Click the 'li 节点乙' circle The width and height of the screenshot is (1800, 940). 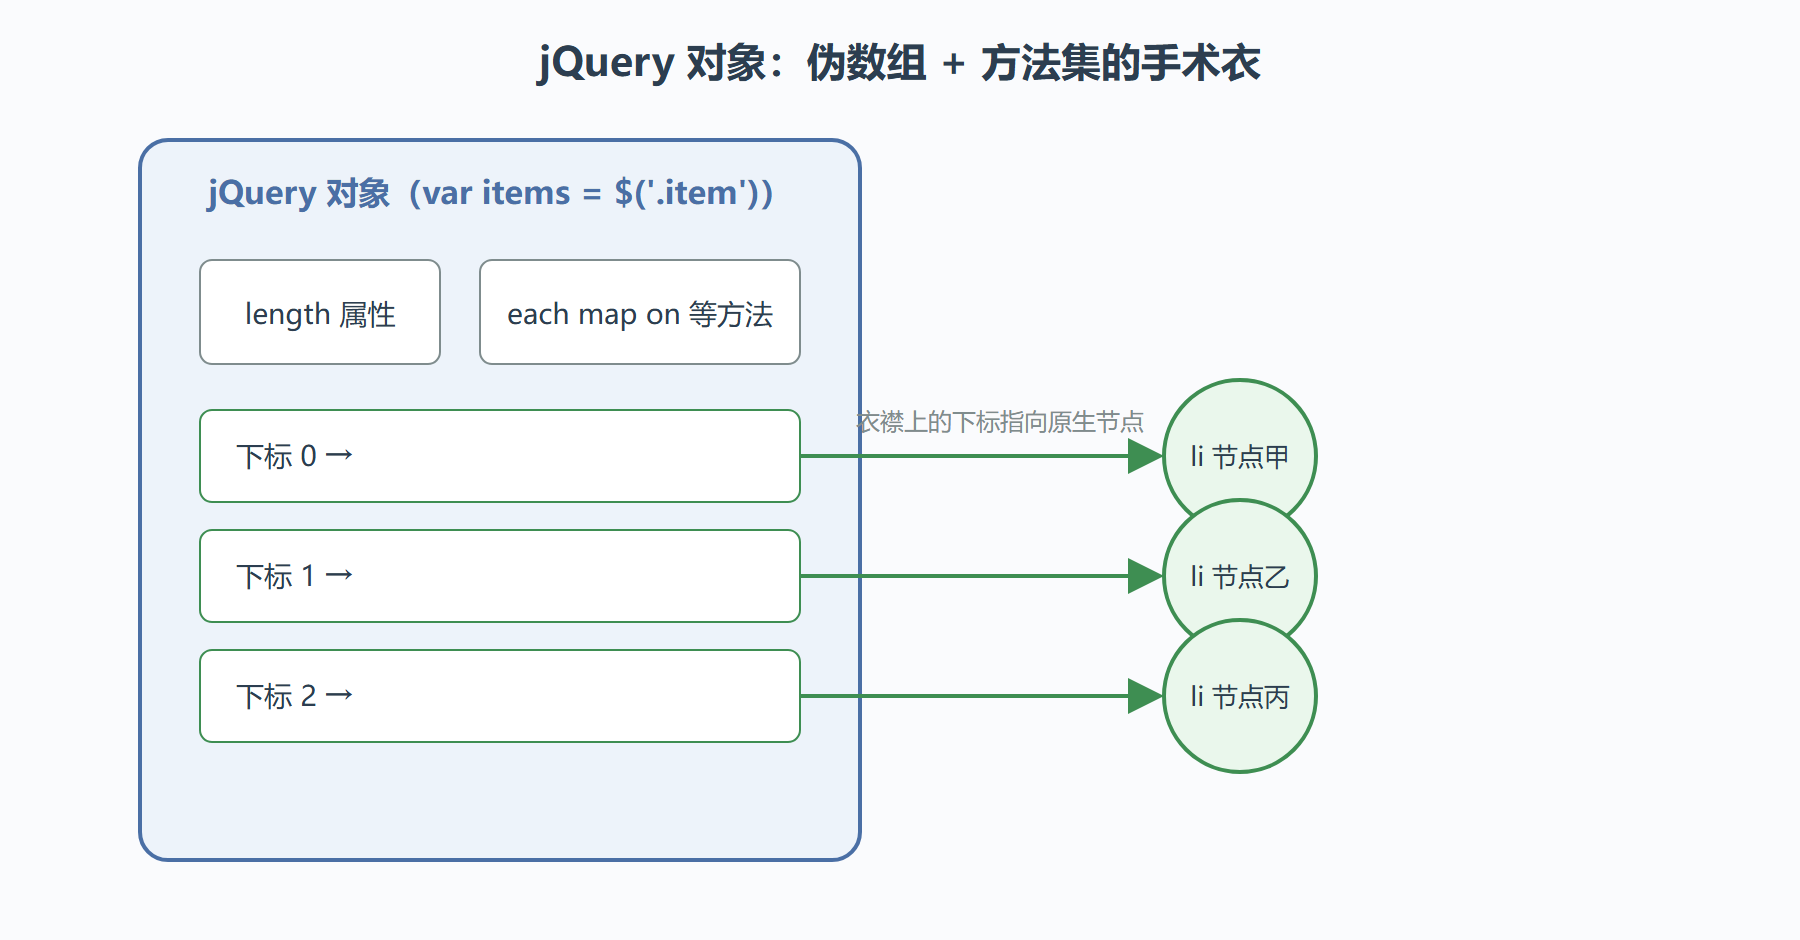point(1240,576)
